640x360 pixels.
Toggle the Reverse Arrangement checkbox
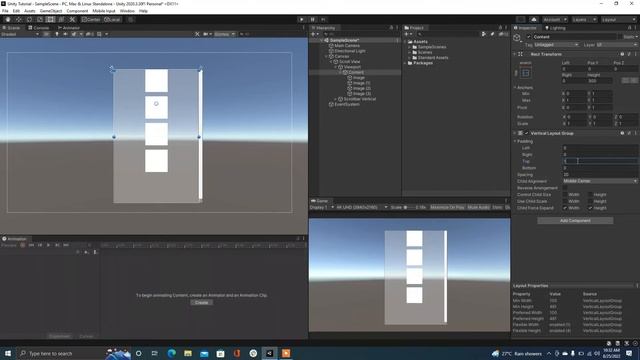[x=565, y=188]
